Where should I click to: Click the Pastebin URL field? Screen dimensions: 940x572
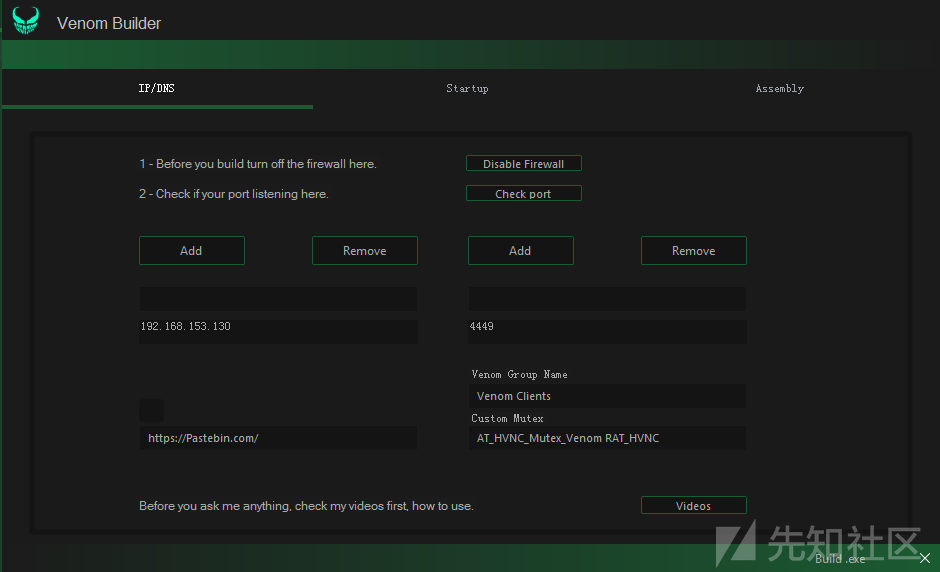(x=278, y=438)
